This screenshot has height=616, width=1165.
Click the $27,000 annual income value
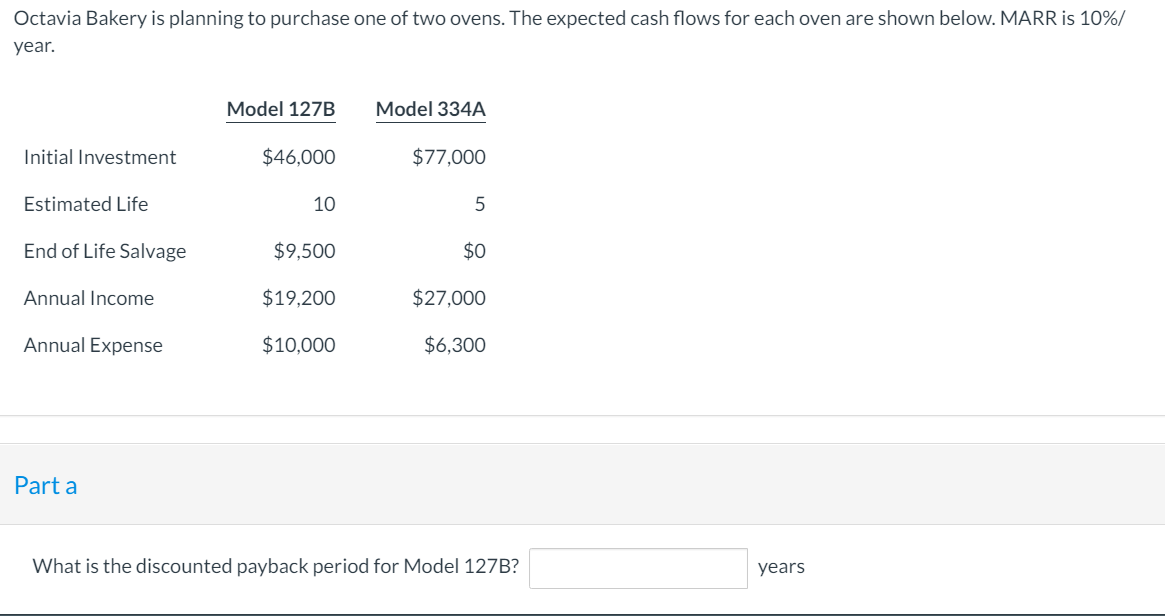(449, 298)
